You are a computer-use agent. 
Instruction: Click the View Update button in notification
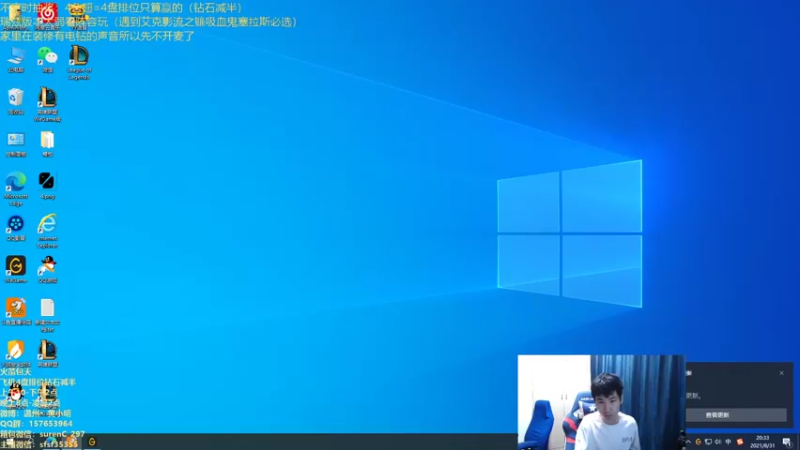tap(735, 415)
